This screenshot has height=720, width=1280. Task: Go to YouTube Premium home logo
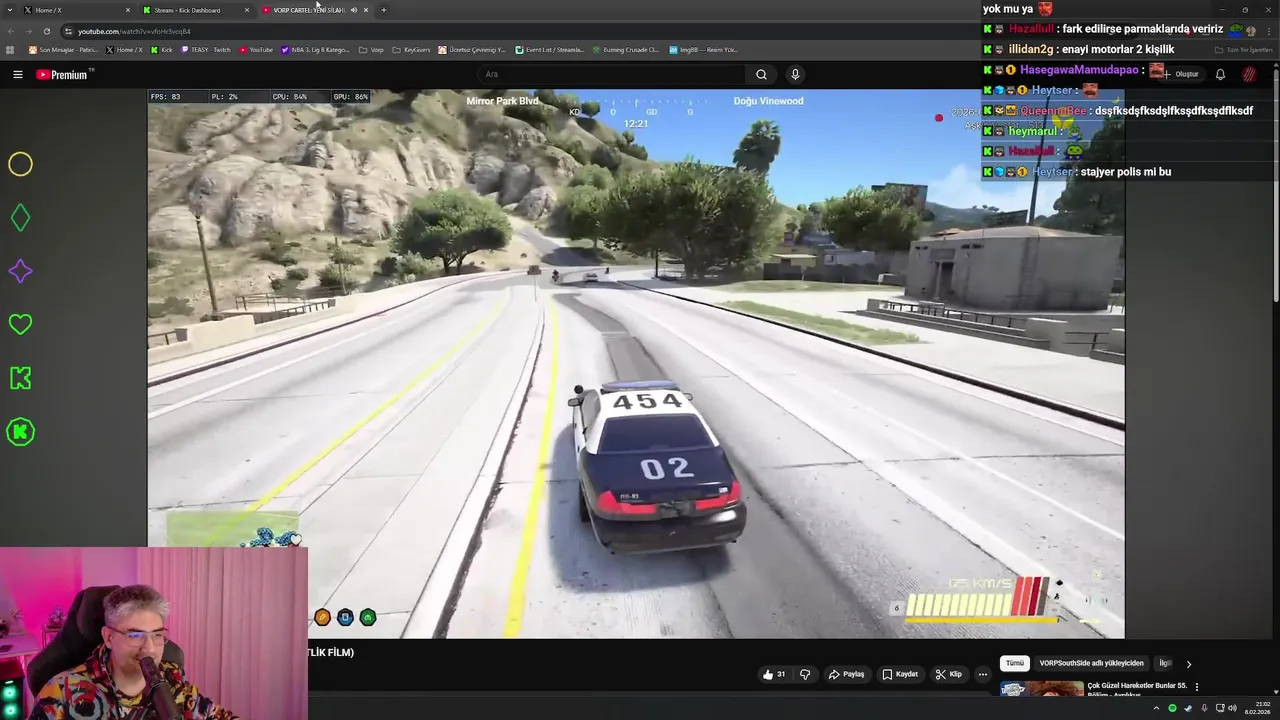click(x=64, y=74)
